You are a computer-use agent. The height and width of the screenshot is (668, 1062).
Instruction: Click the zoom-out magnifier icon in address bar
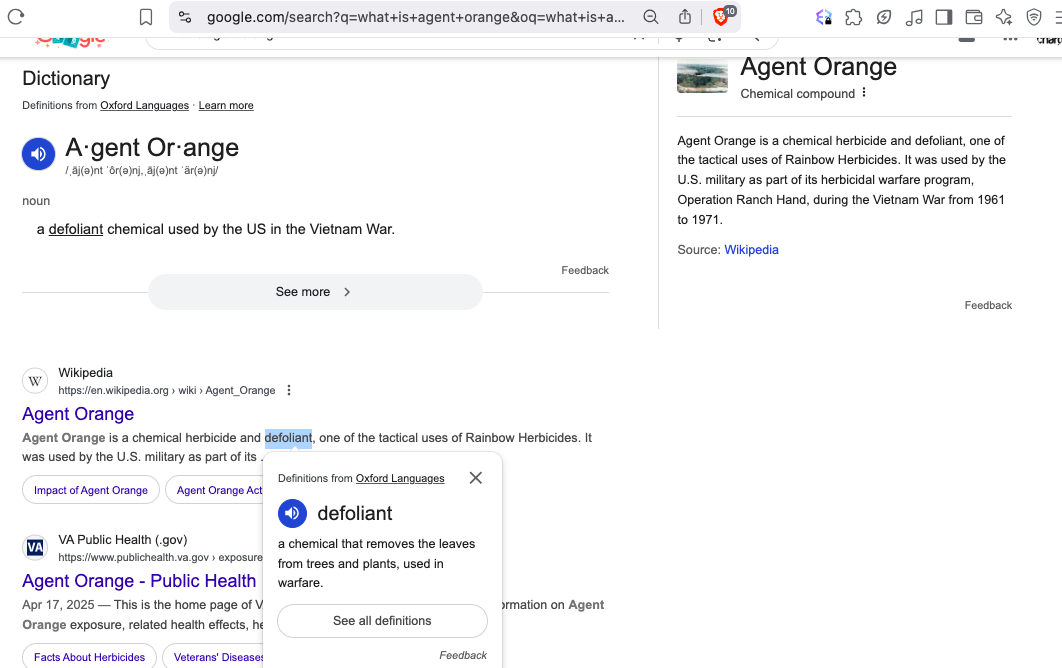(650, 17)
